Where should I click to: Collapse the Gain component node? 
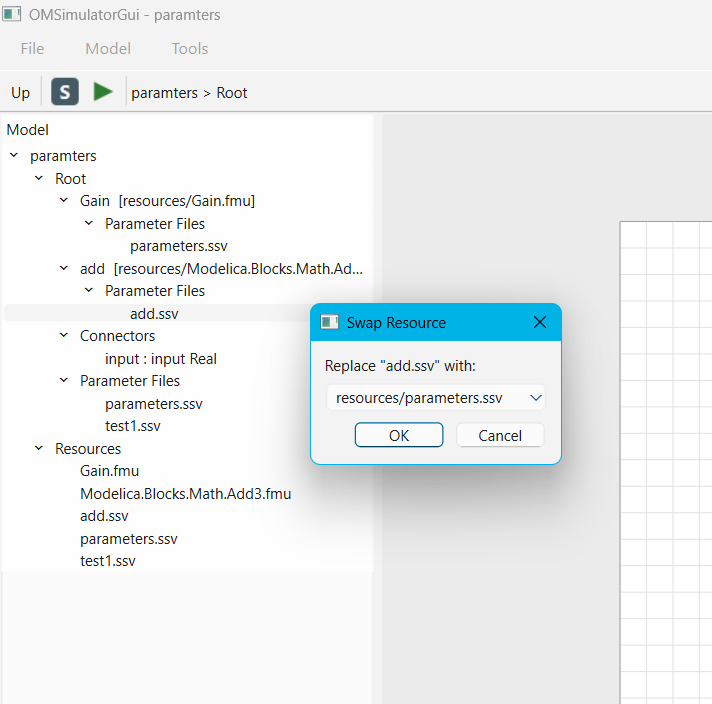pos(64,200)
